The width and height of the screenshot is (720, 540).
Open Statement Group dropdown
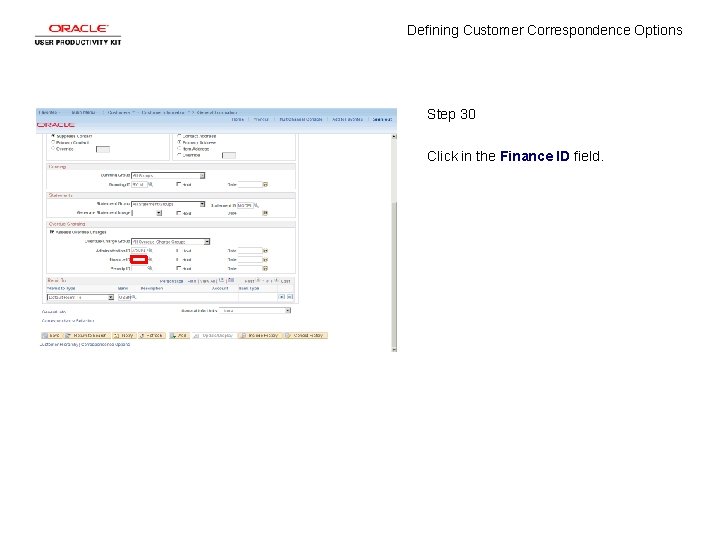click(x=168, y=204)
